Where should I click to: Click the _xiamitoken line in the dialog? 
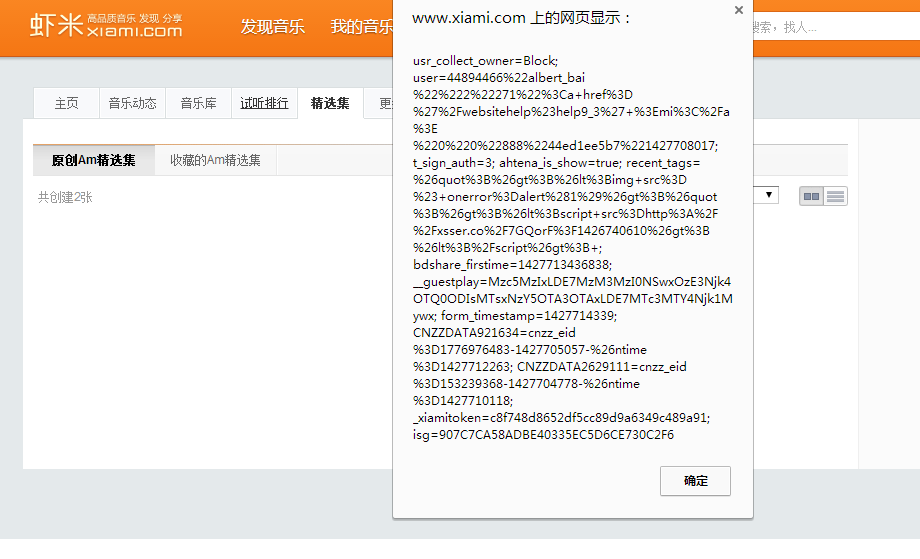tap(561, 418)
